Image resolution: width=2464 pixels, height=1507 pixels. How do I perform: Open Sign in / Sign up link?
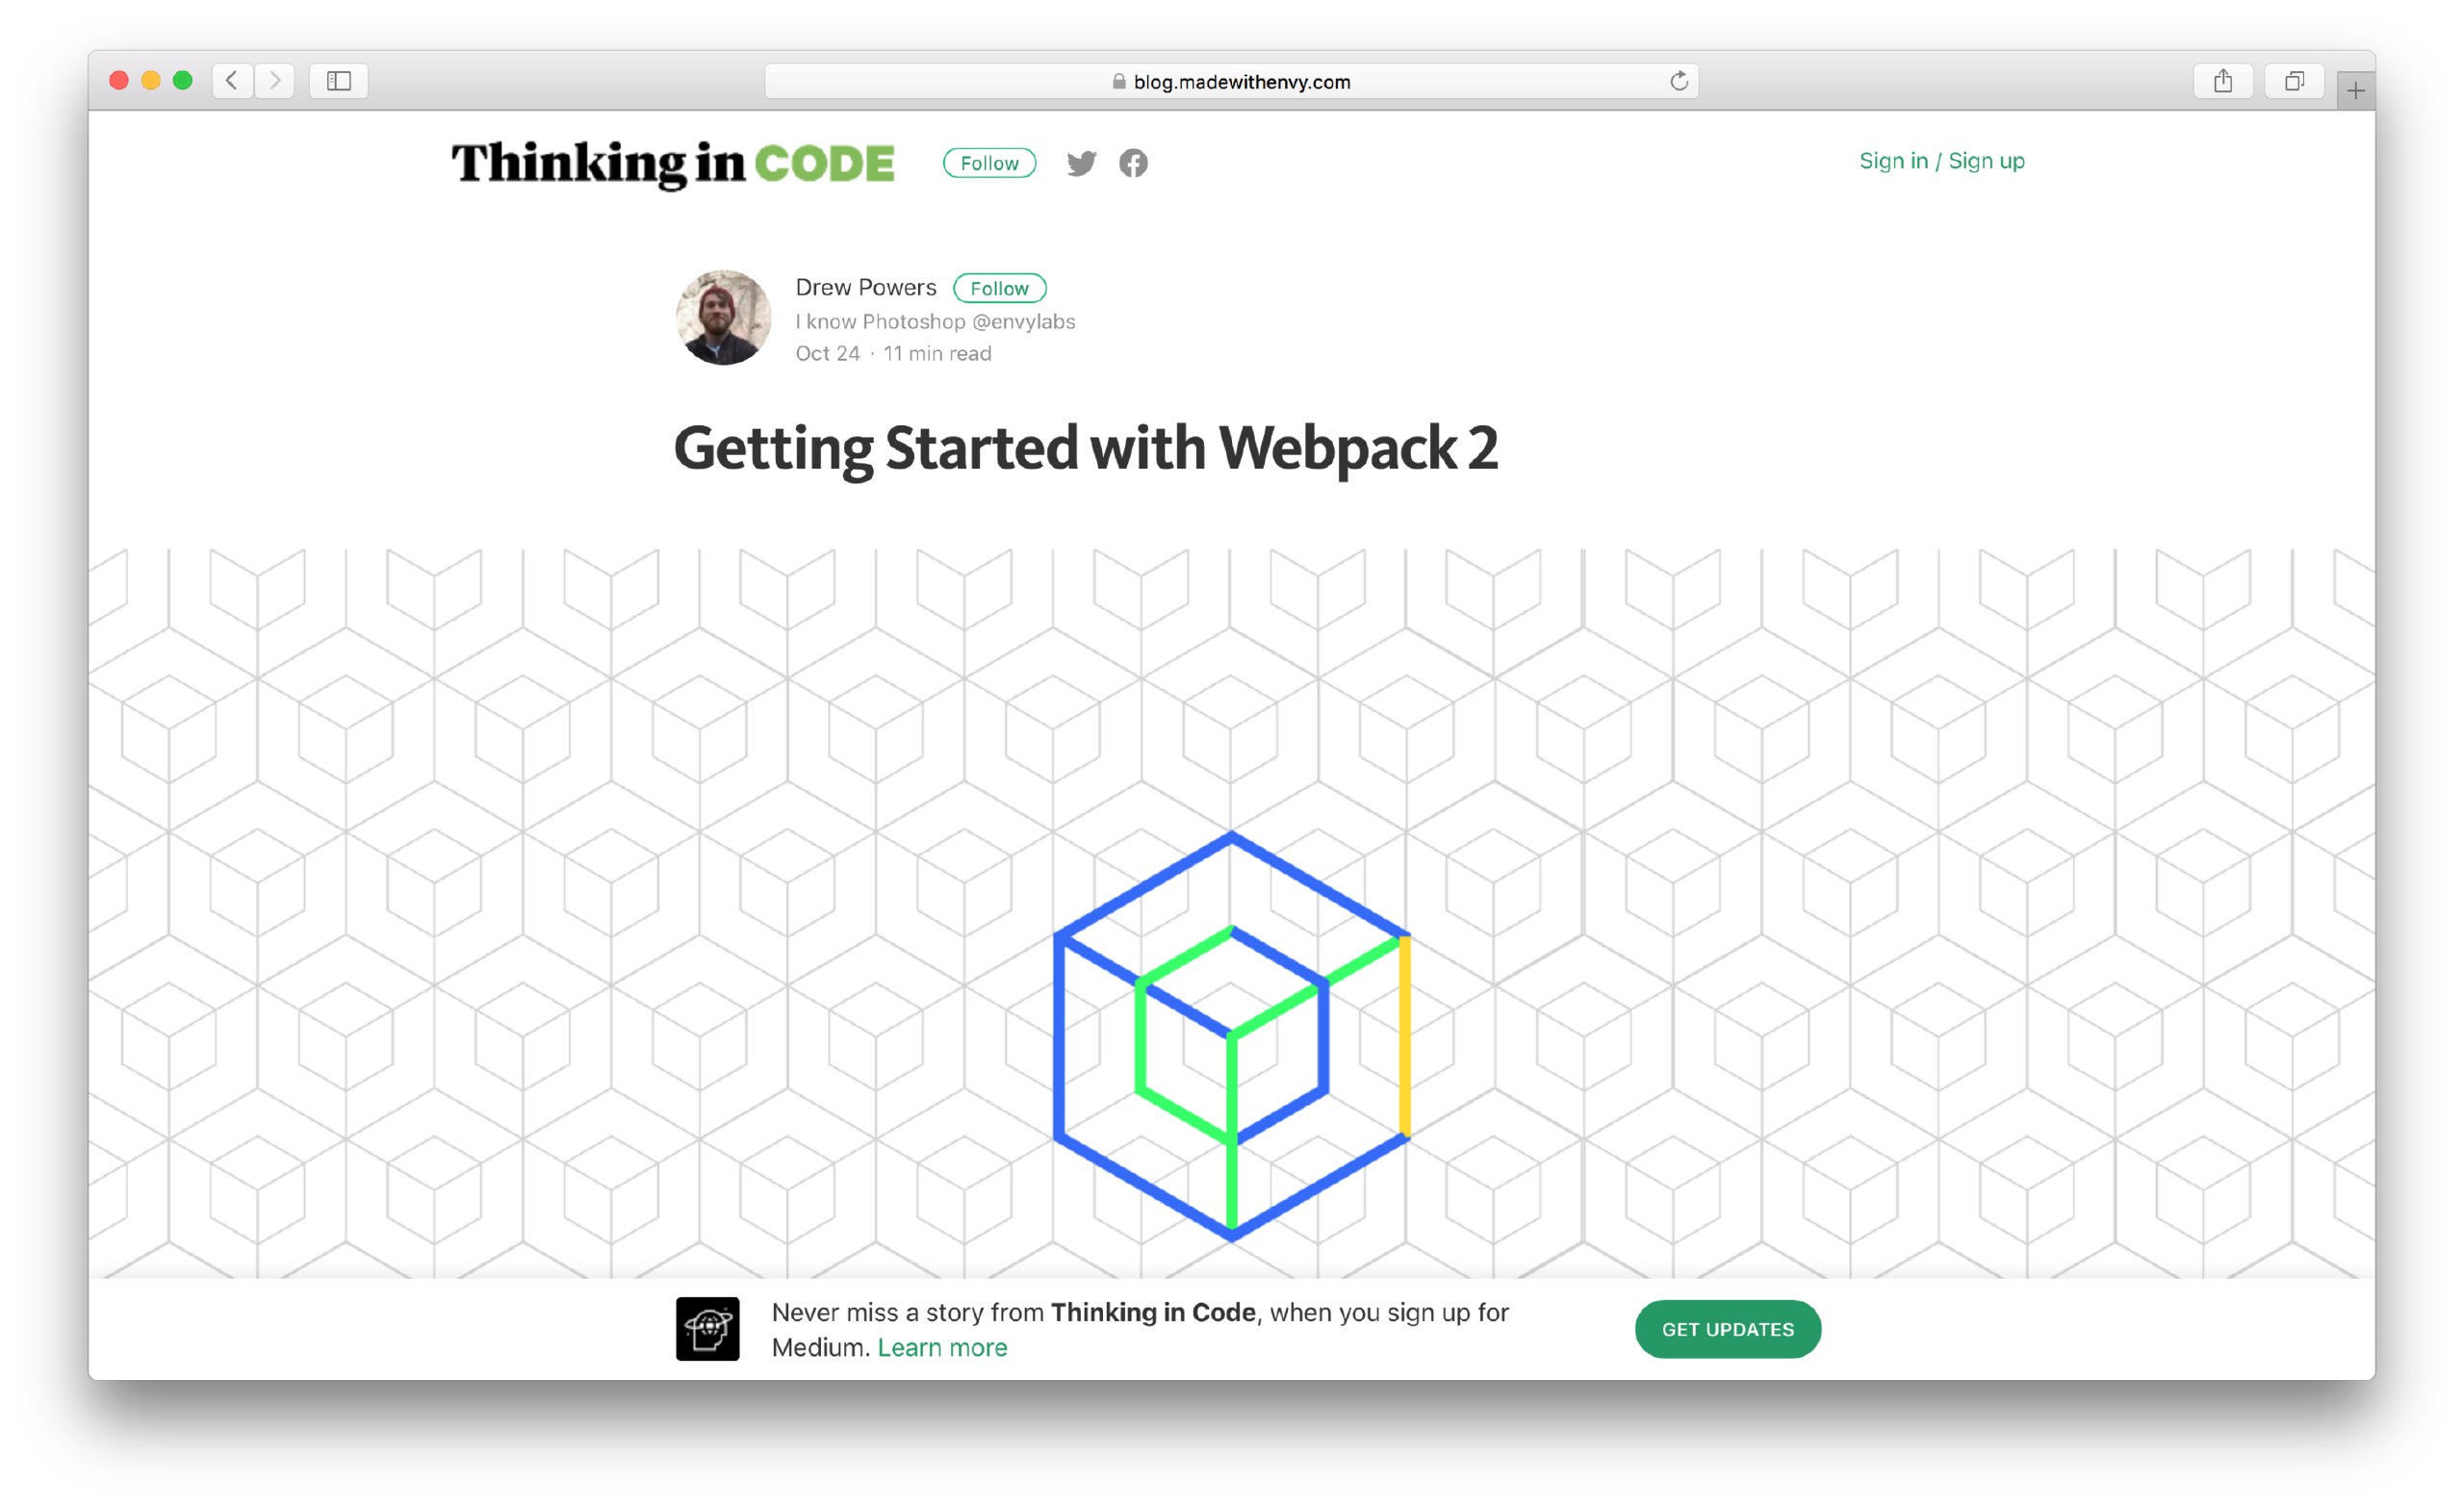[x=1941, y=161]
